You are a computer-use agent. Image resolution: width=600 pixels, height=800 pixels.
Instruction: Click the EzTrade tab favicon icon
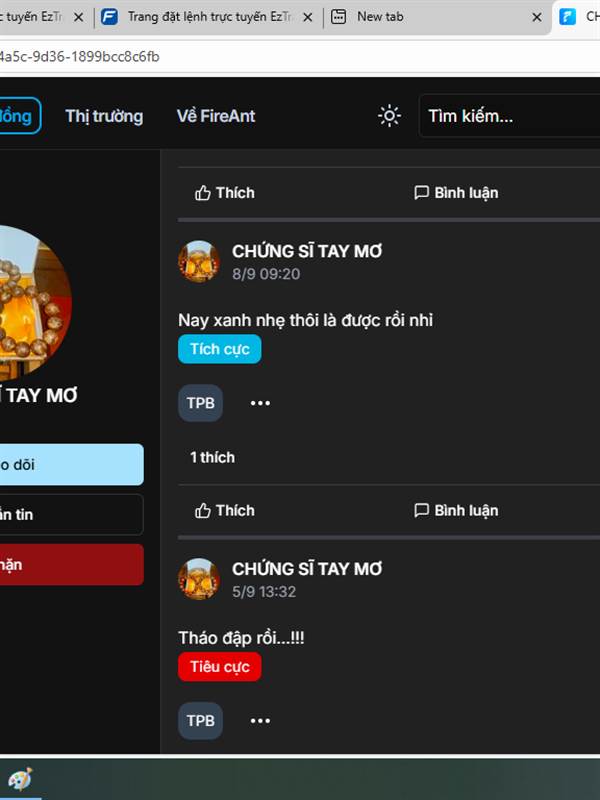[109, 17]
